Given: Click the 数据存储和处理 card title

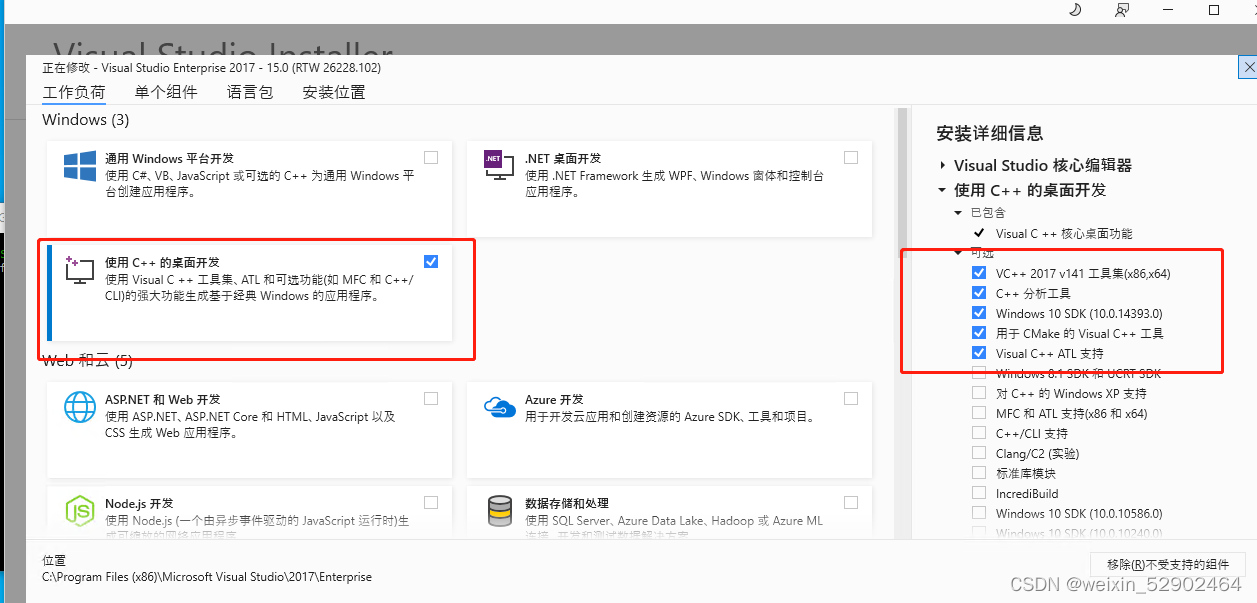Looking at the screenshot, I should tap(567, 503).
